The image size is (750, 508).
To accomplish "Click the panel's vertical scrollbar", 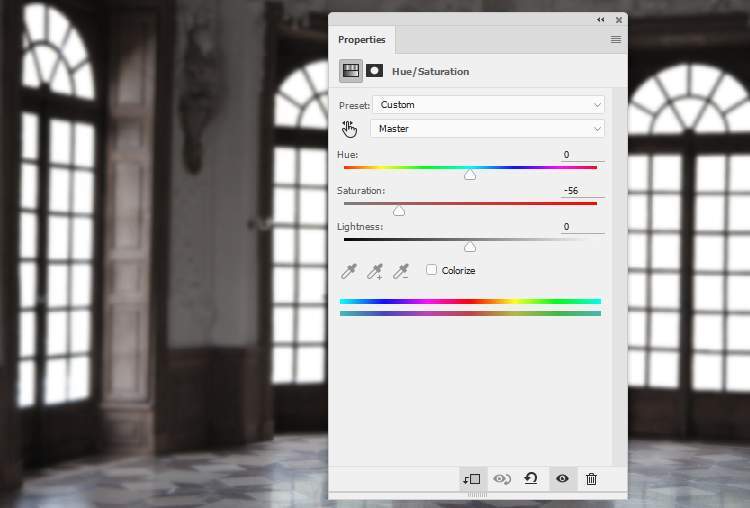I will pyautogui.click(x=620, y=276).
